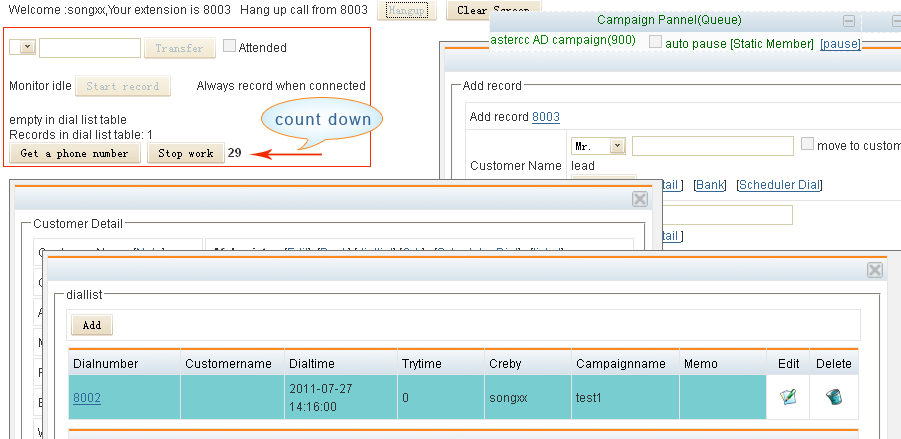Click the Edit icon for 8002 row
The height and width of the screenshot is (439, 901).
pos(788,397)
